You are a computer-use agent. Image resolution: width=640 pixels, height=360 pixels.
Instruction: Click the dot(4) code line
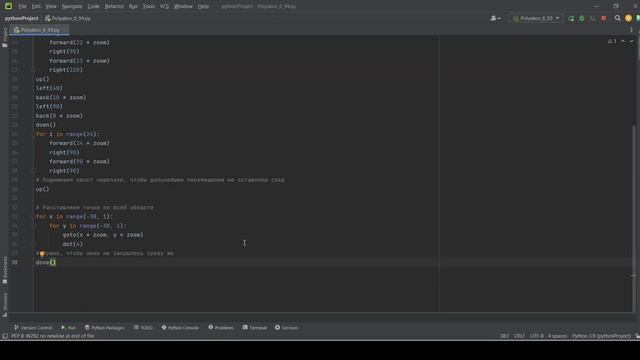[73, 244]
